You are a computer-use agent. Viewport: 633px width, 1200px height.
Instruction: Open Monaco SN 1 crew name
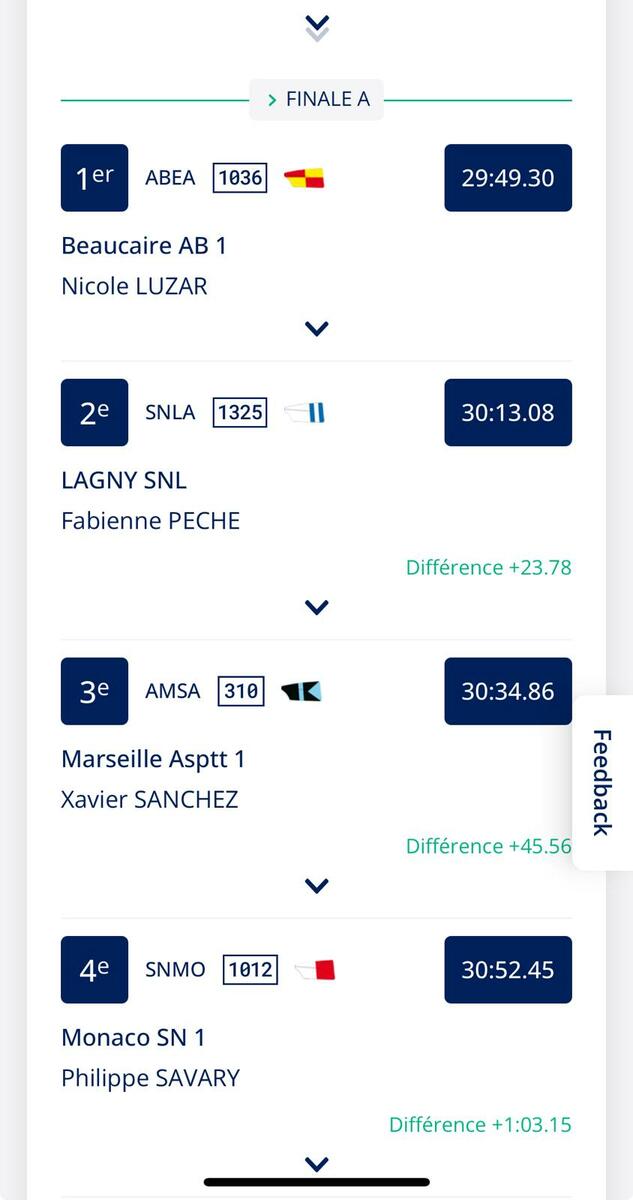[133, 1037]
